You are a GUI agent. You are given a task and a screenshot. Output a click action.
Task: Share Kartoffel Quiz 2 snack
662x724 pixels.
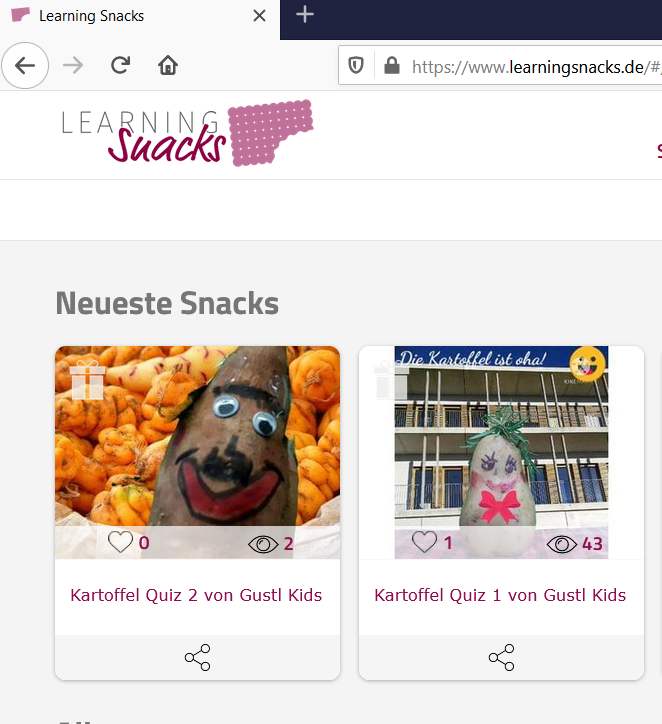[x=198, y=657]
